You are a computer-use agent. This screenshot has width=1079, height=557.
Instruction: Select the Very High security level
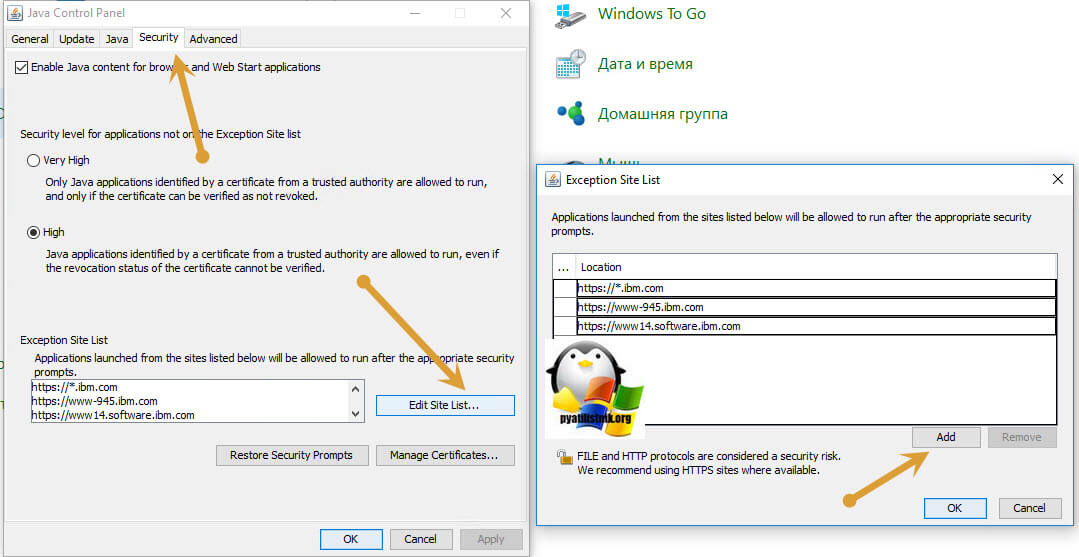[x=34, y=160]
